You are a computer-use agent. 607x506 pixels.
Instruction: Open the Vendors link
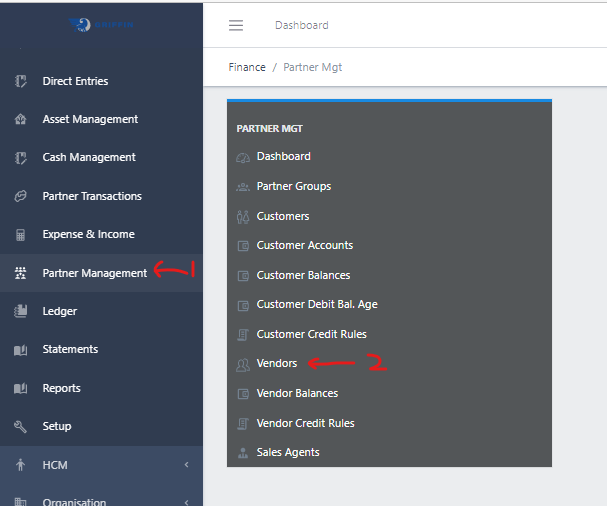[277, 364]
